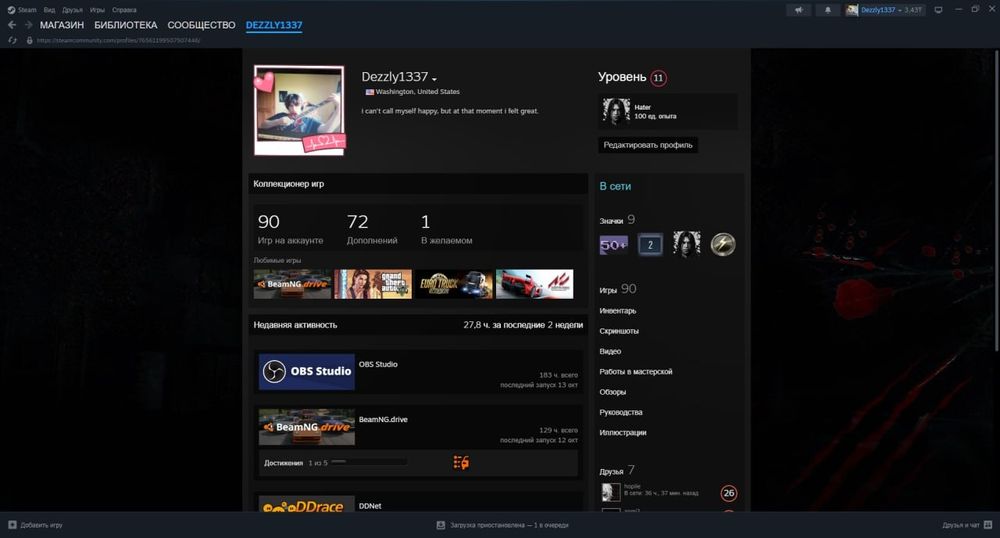Open the Вид menu
The height and width of the screenshot is (538, 1000).
pyautogui.click(x=49, y=10)
